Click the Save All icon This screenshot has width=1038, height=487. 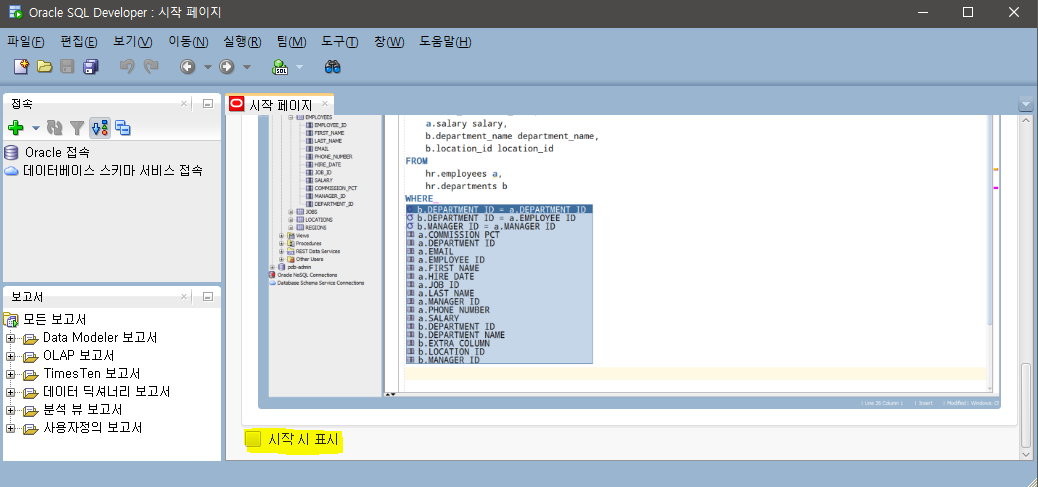tap(91, 67)
